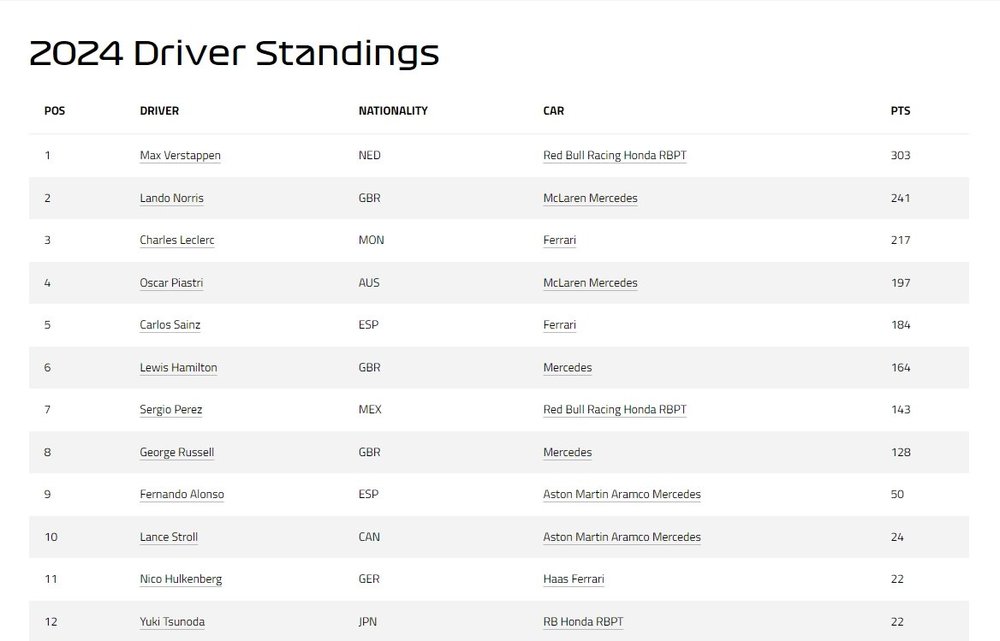The width and height of the screenshot is (1000, 641).
Task: Open Max Verstappen driver link
Action: 180,155
